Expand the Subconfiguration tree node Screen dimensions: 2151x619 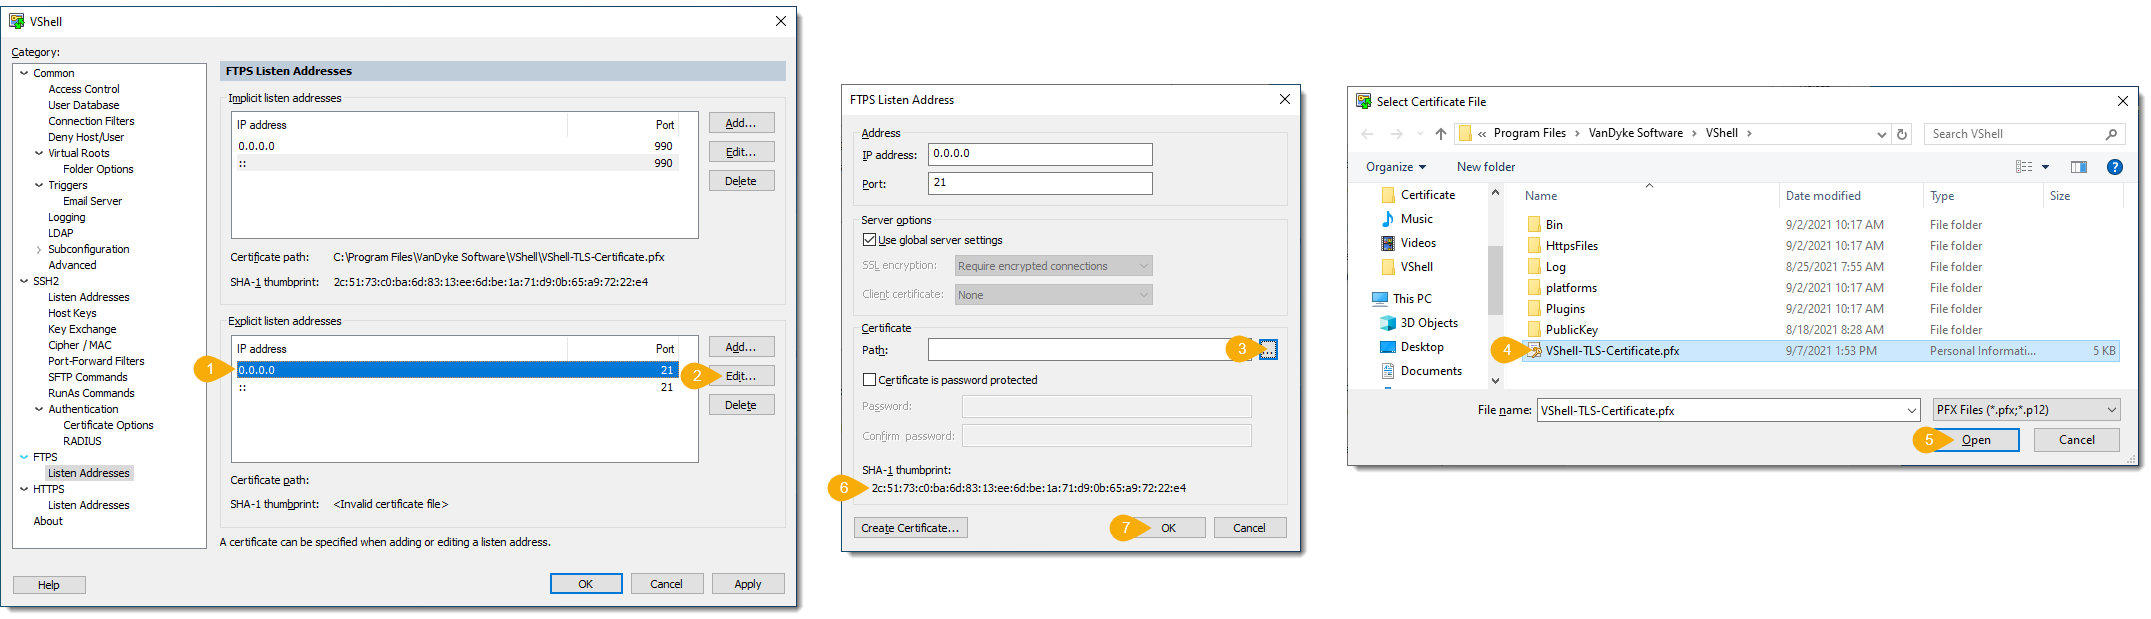[x=39, y=249]
